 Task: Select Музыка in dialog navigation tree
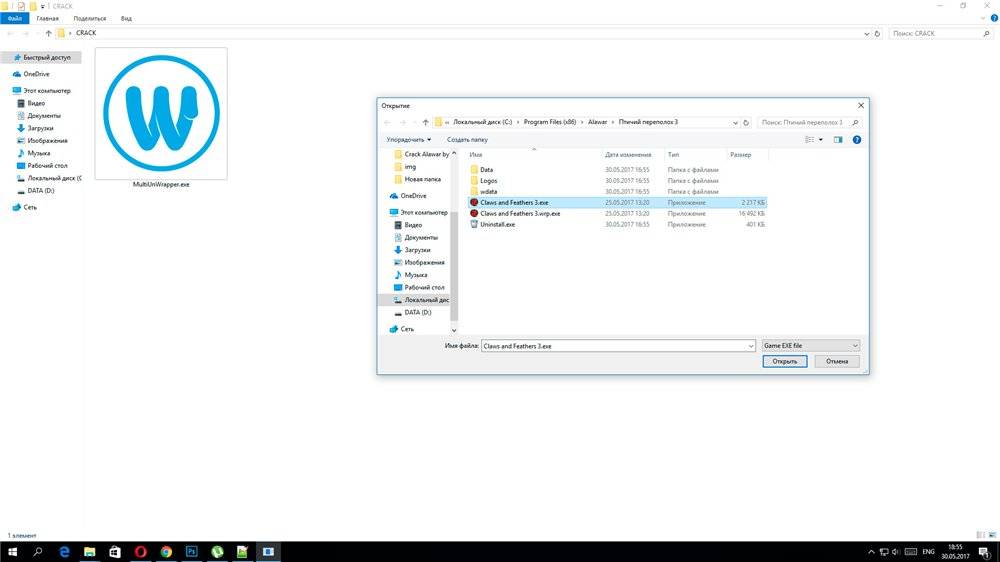point(415,275)
